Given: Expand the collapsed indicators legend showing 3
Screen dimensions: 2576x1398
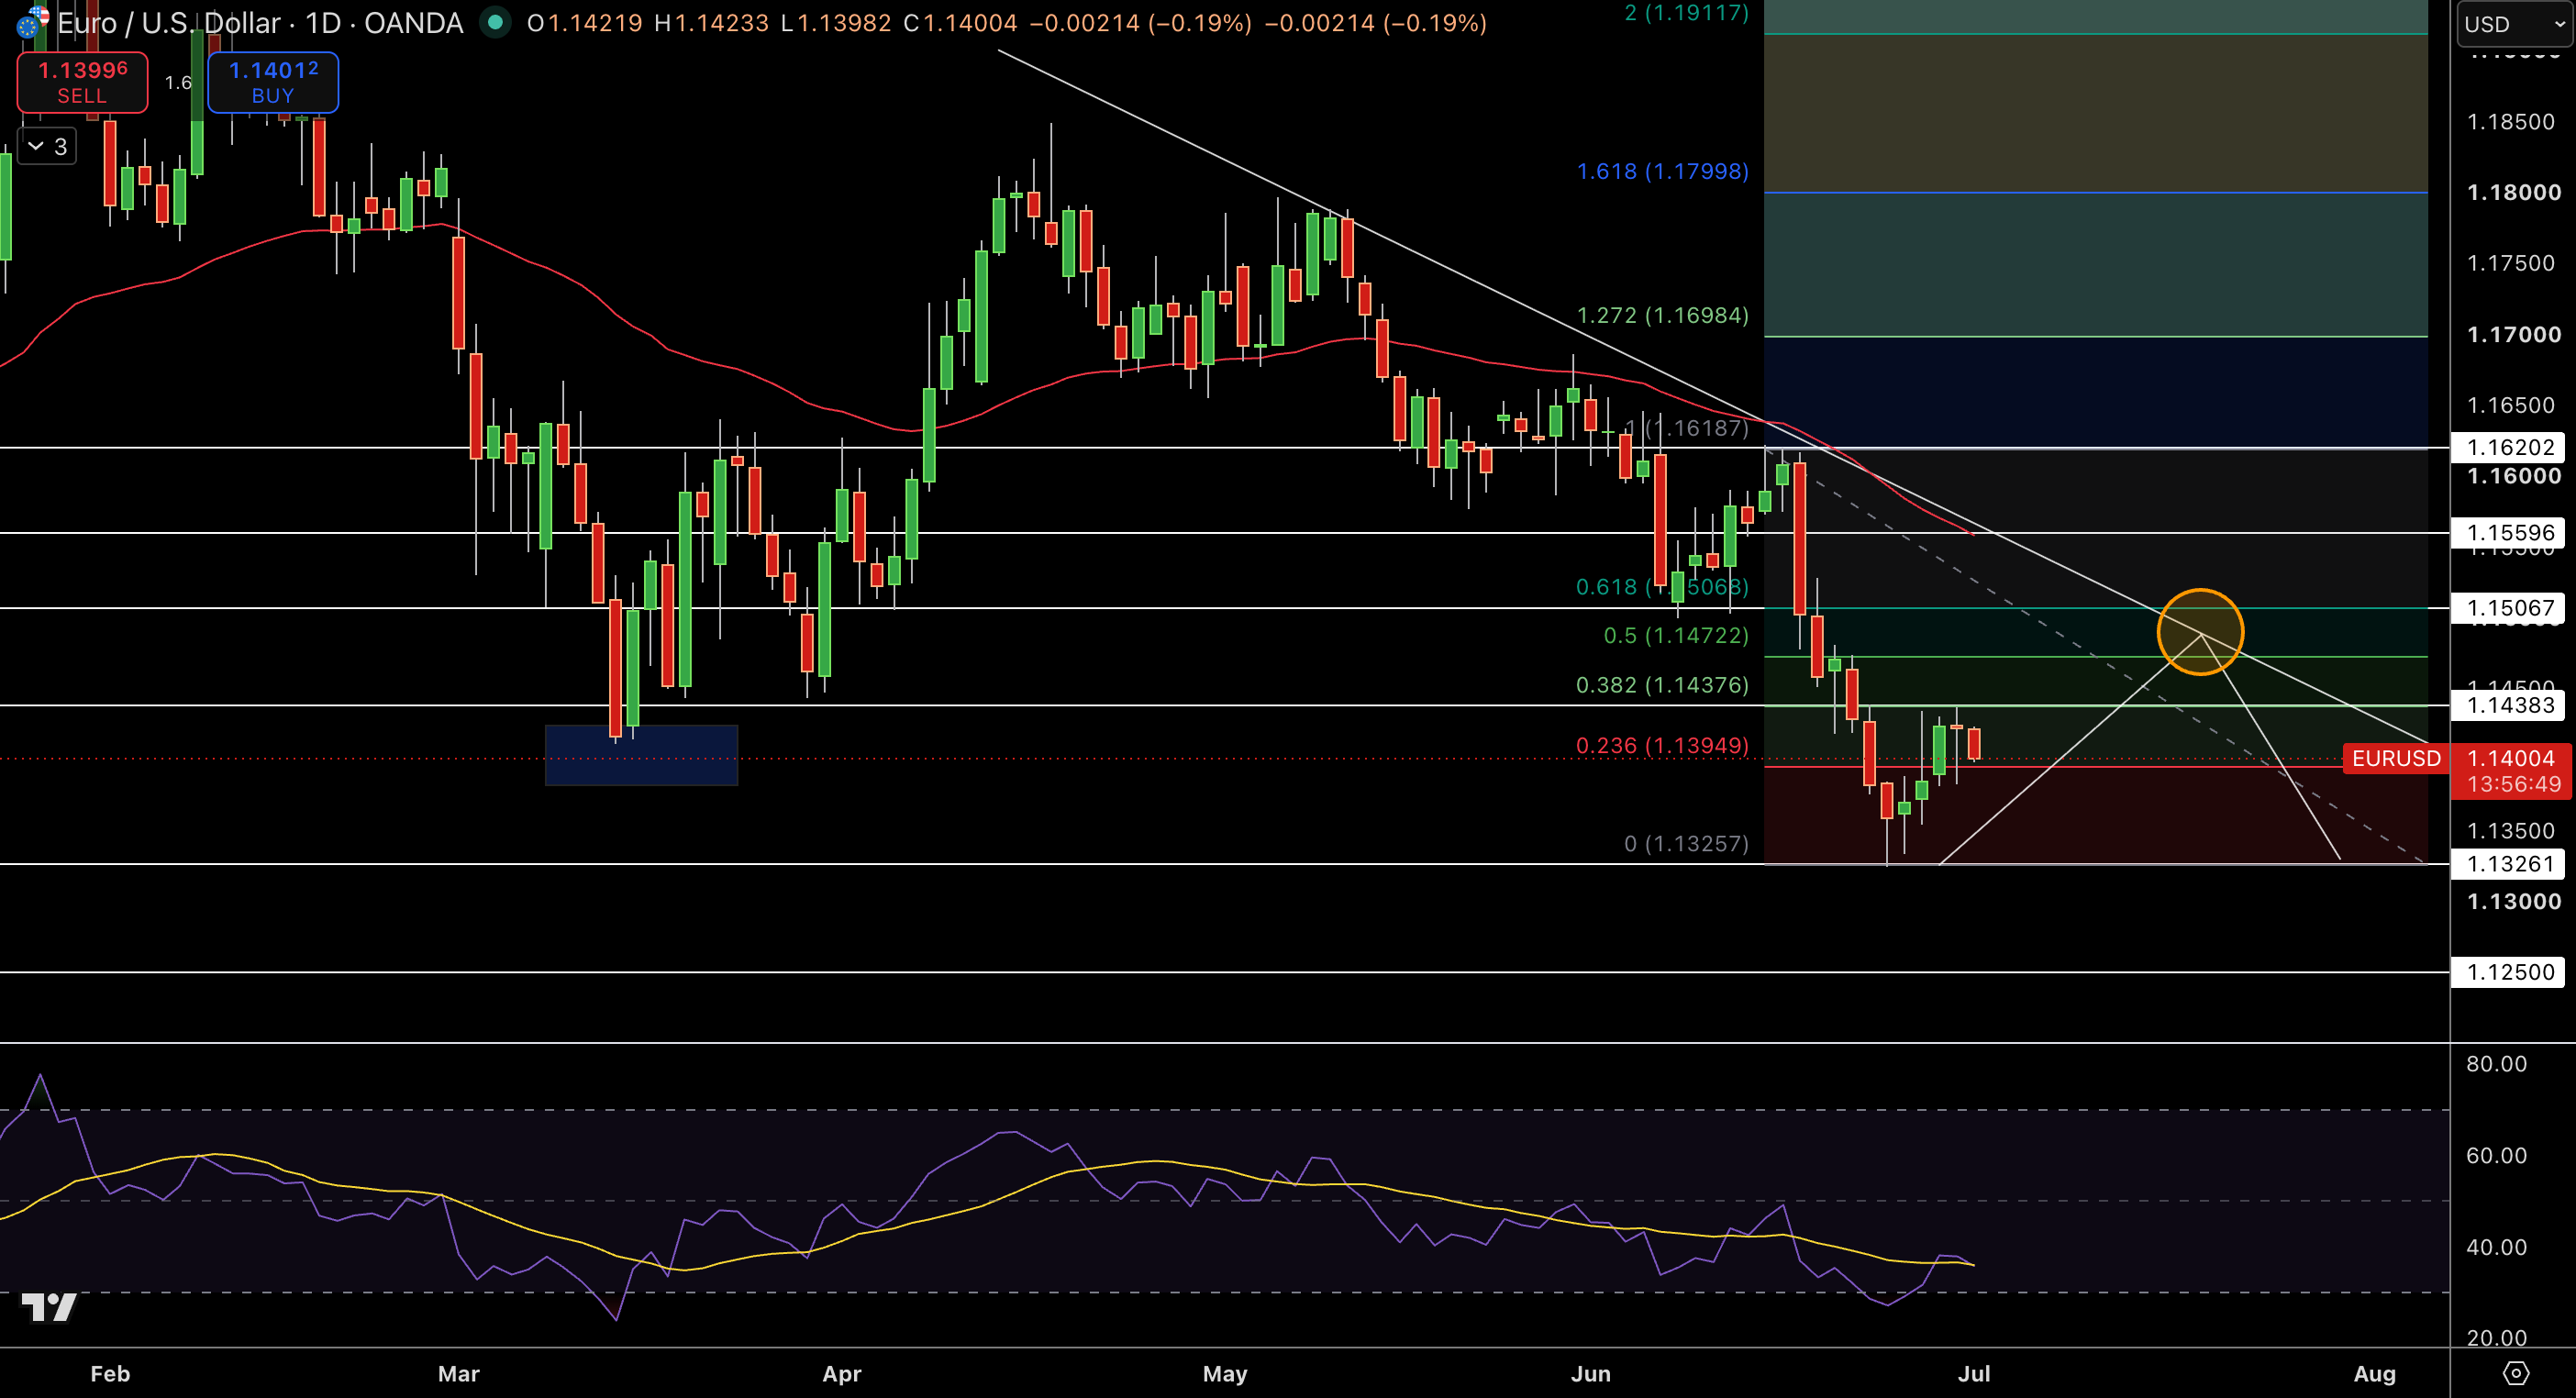Looking at the screenshot, I should [47, 146].
